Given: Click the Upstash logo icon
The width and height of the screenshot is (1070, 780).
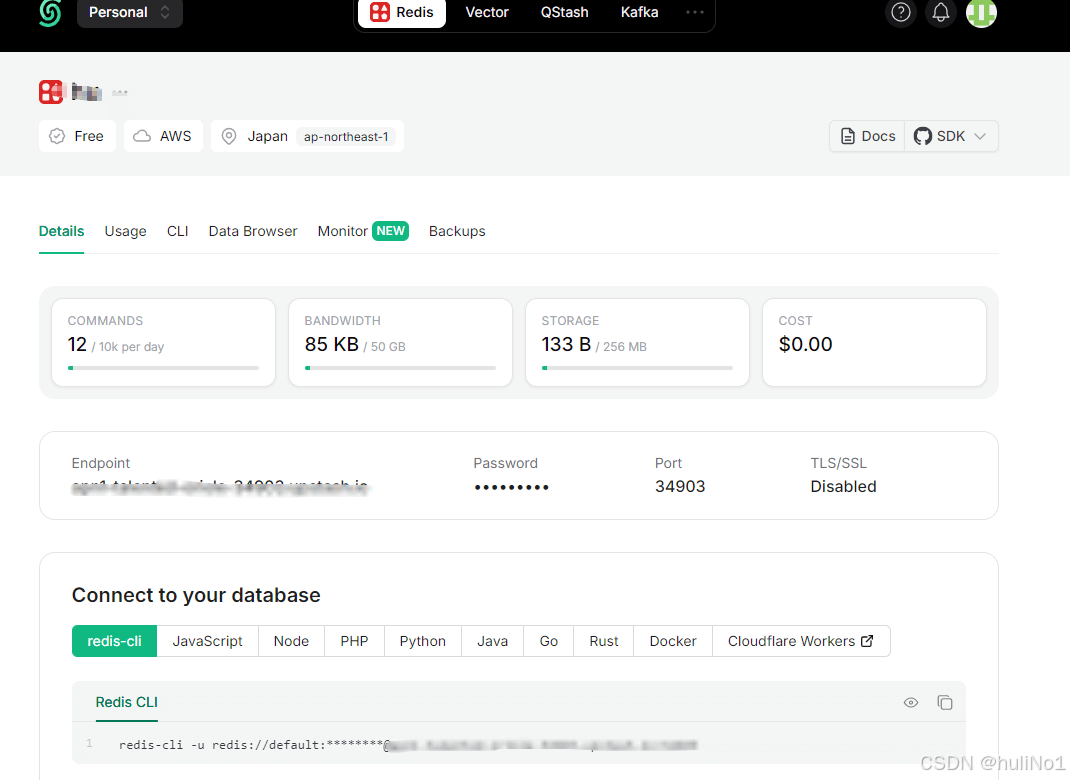Looking at the screenshot, I should click(50, 12).
